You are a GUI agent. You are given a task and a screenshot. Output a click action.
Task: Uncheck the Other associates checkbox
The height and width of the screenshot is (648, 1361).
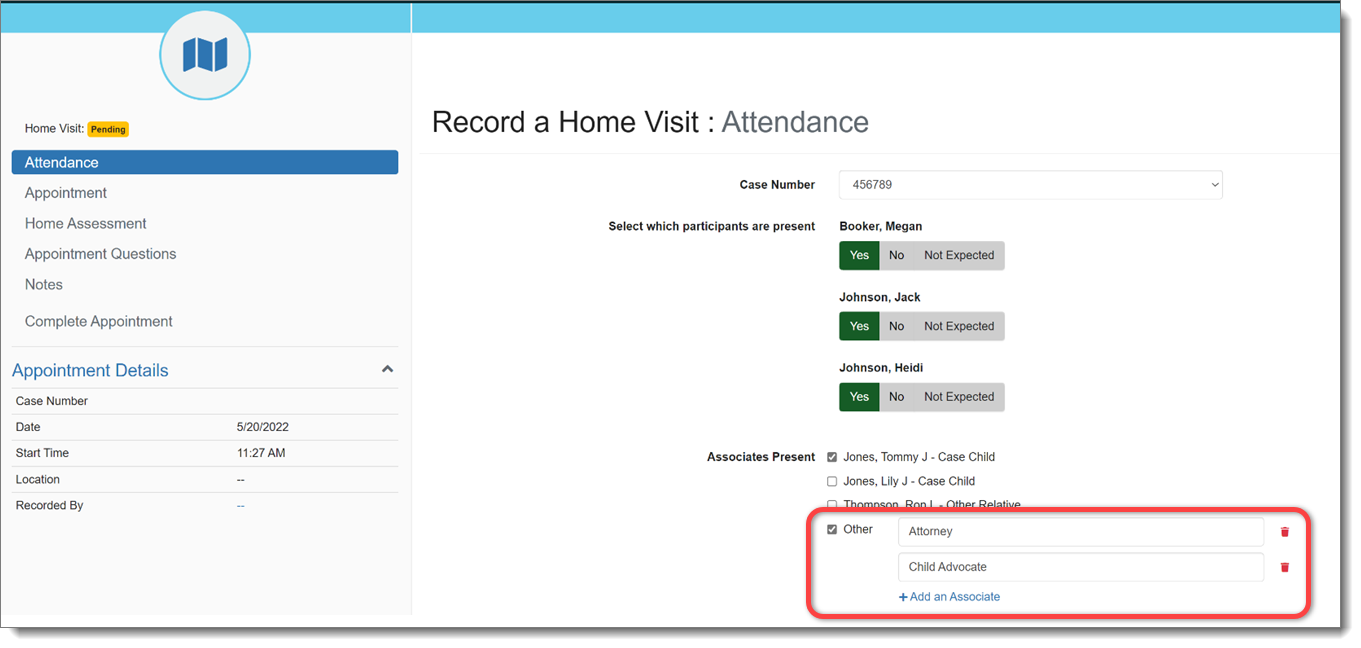pos(832,530)
